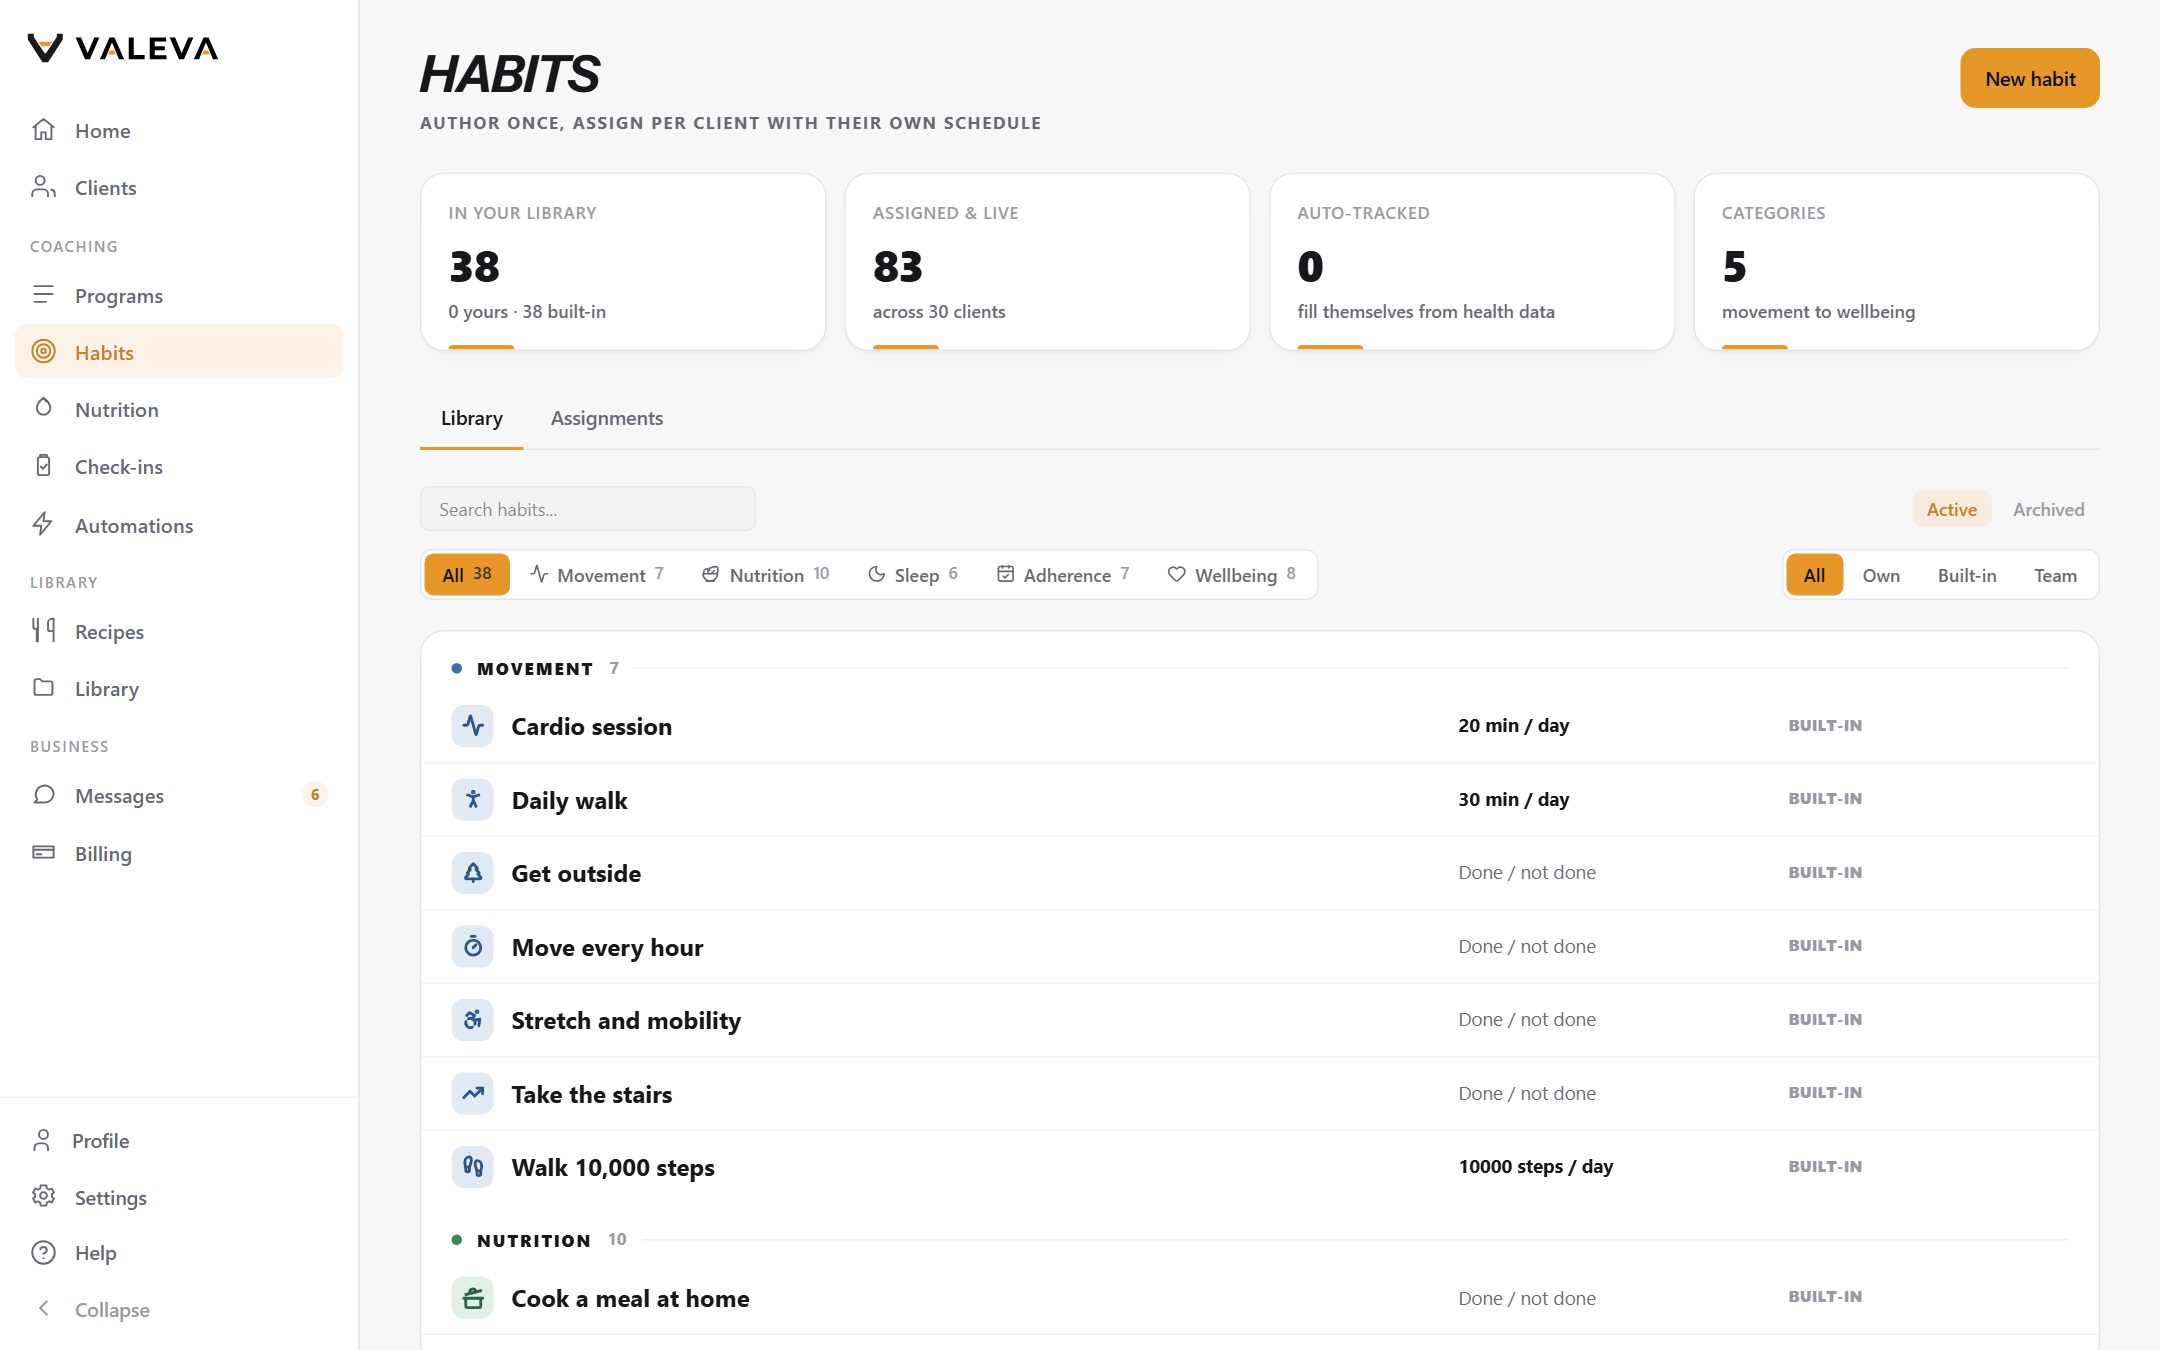
Task: Show Archived habits
Action: 2049,509
